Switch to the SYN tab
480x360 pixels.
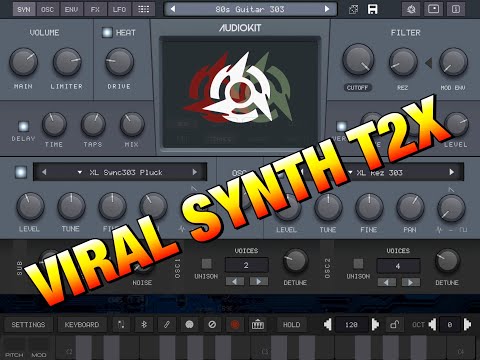[24, 9]
